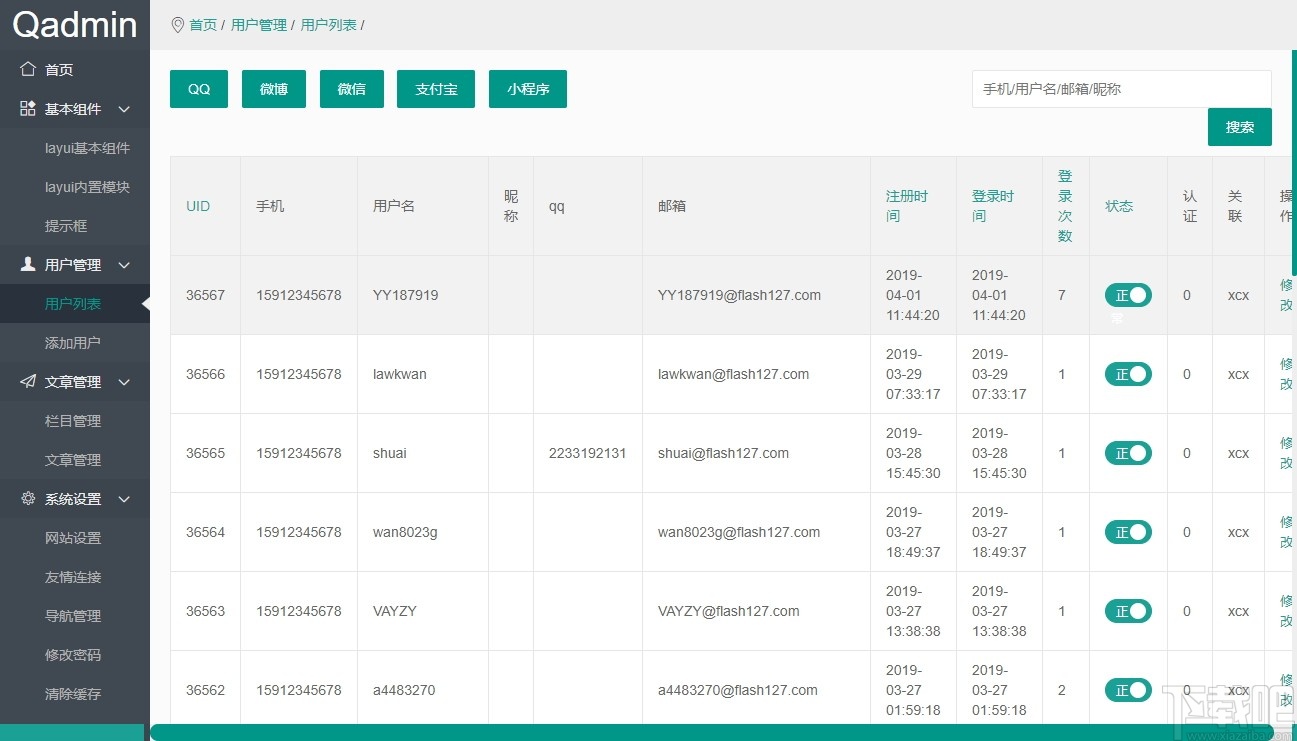The width and height of the screenshot is (1297, 741).
Task: Toggle the status switch for user lawkwan
Action: tap(1128, 374)
